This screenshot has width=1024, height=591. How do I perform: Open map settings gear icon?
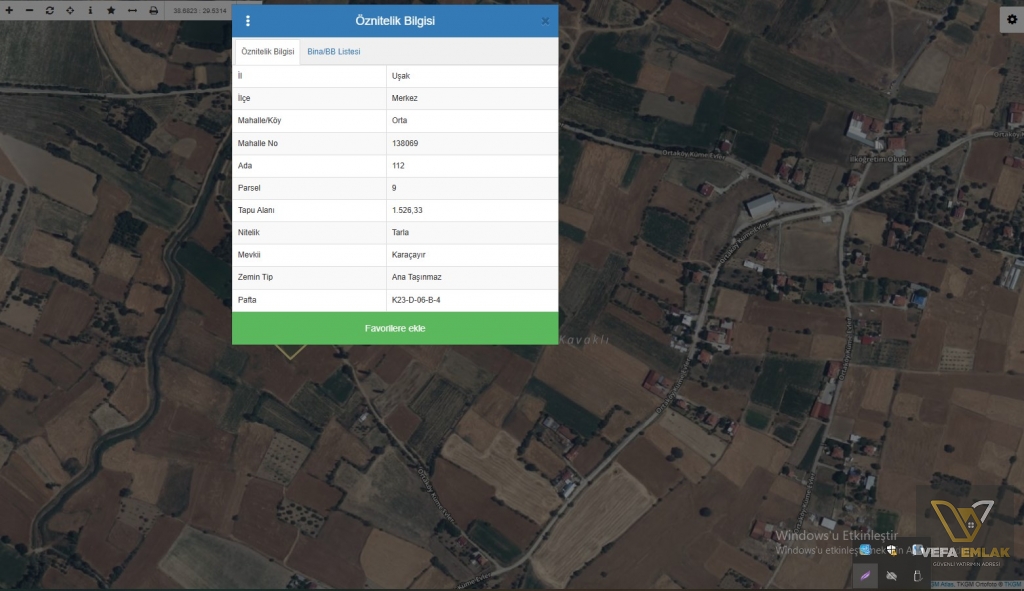point(1011,20)
